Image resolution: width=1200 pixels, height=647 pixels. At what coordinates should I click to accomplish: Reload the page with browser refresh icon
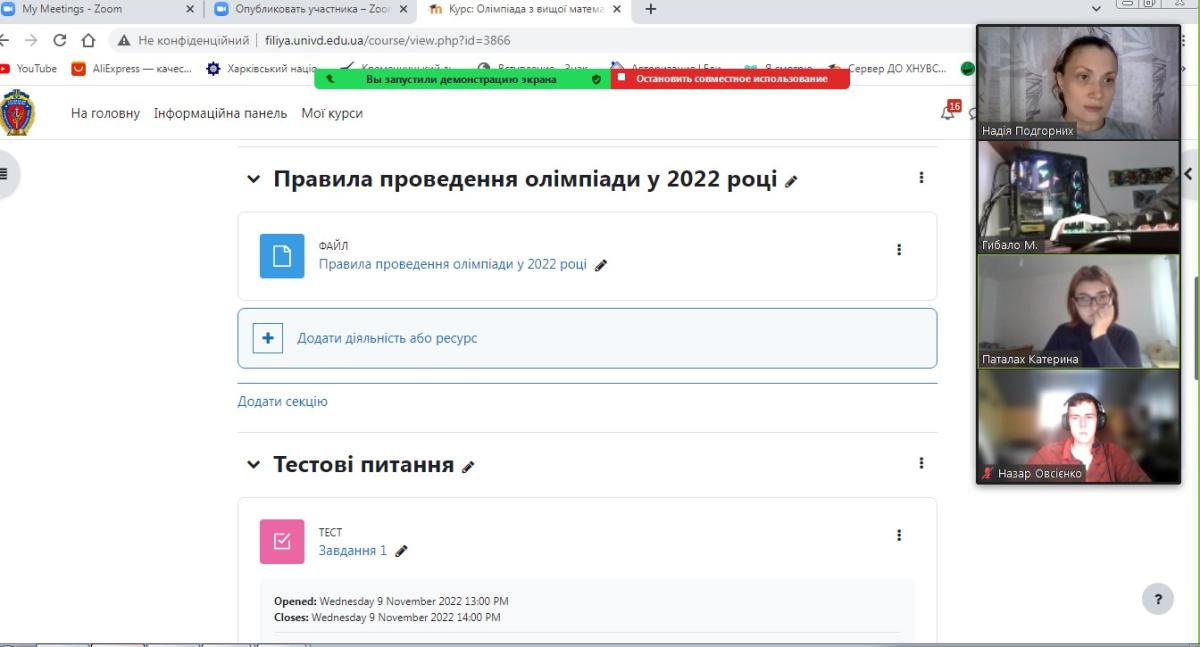[x=60, y=40]
